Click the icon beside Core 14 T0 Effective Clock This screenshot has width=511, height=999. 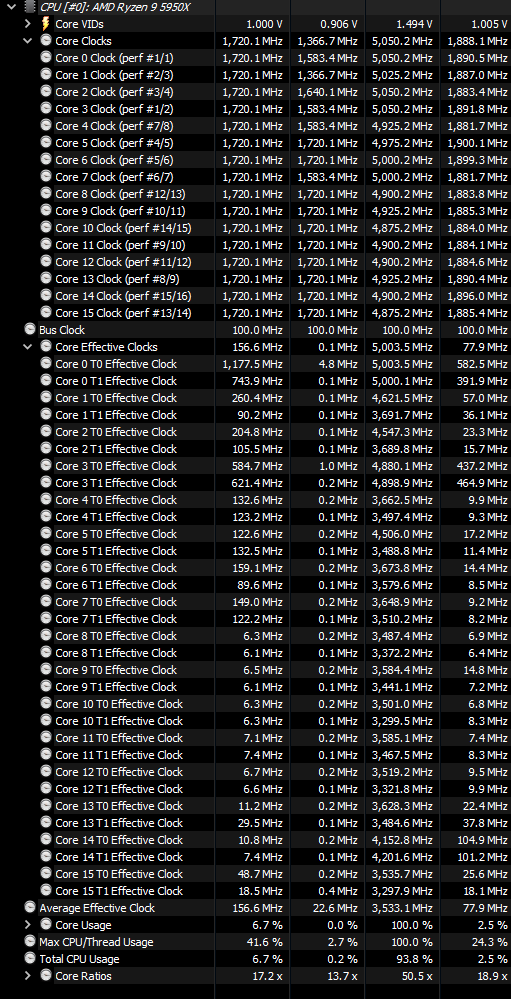[x=45, y=838]
